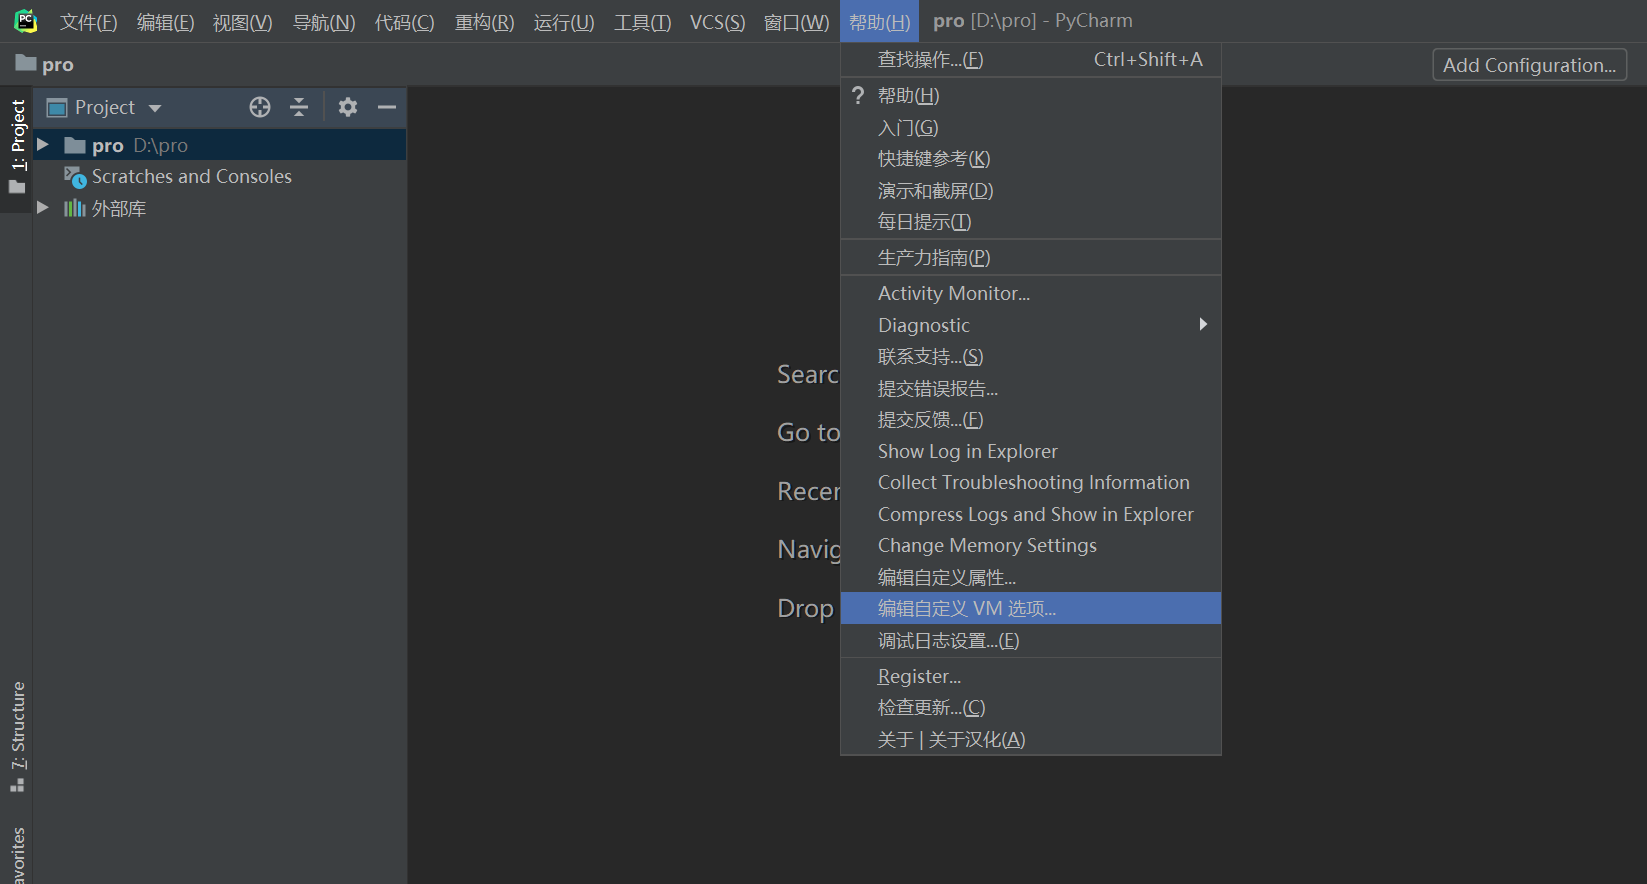Close the 帮助(H) menu bar item
Viewport: 1647px width, 884px height.
pyautogui.click(x=880, y=22)
